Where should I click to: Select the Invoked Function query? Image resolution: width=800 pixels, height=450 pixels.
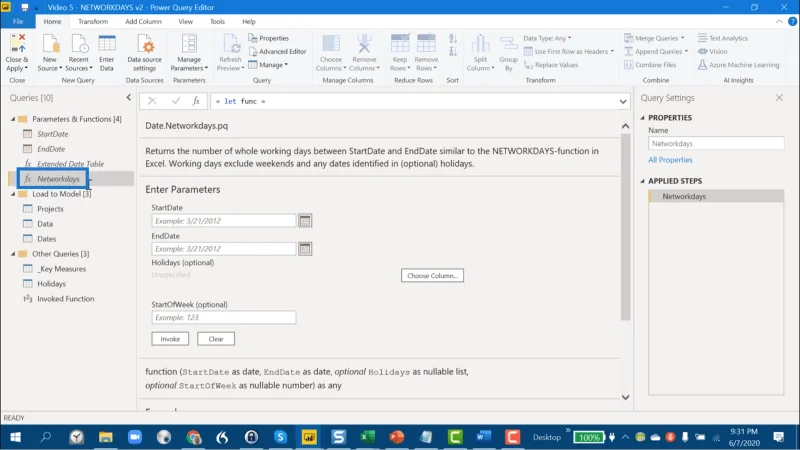point(65,299)
